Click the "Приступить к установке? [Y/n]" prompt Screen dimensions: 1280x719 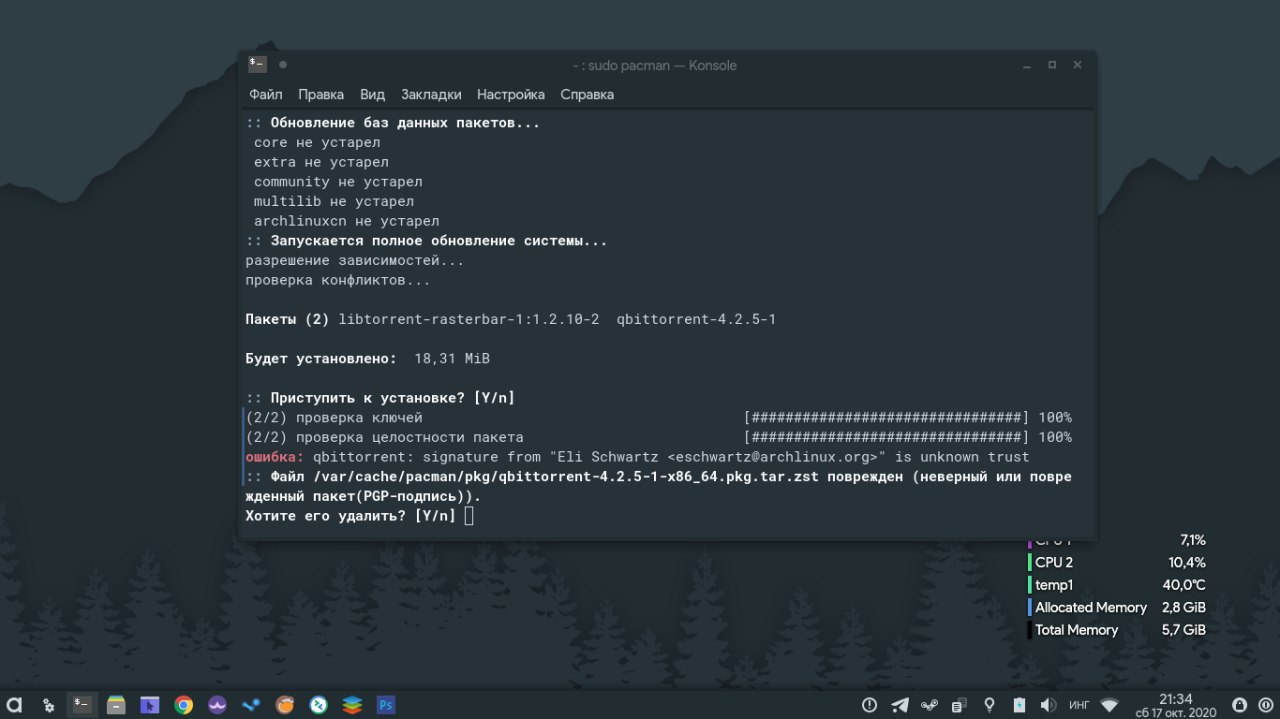(x=380, y=398)
